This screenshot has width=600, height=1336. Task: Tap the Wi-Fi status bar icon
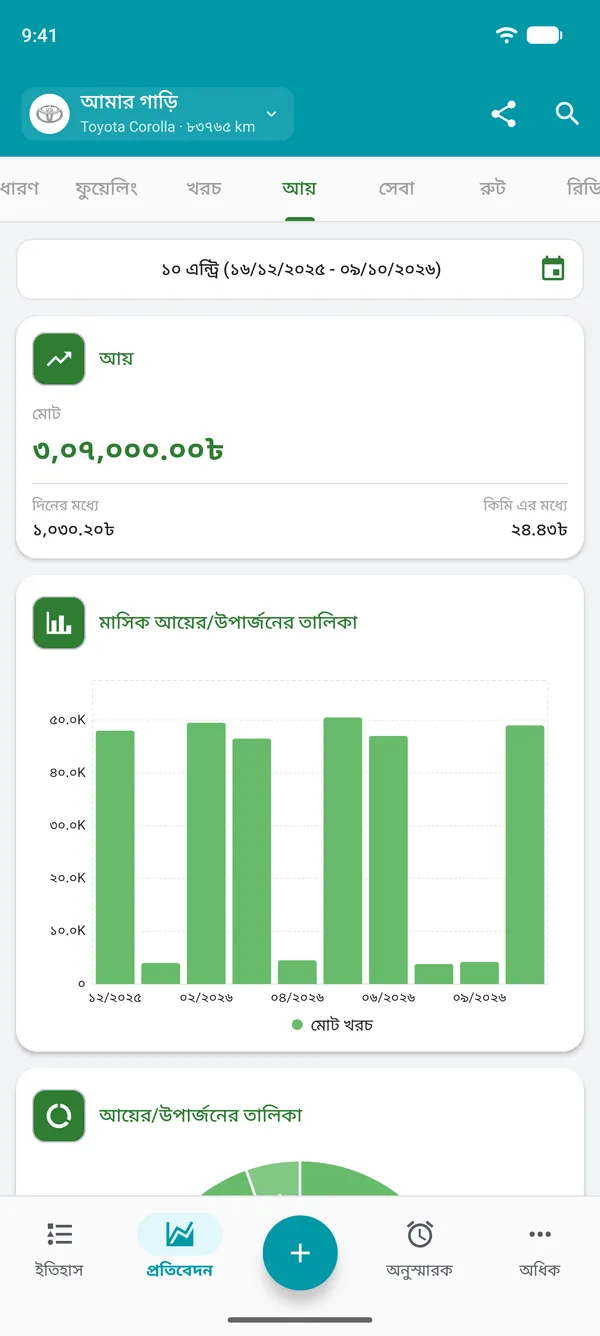coord(507,35)
